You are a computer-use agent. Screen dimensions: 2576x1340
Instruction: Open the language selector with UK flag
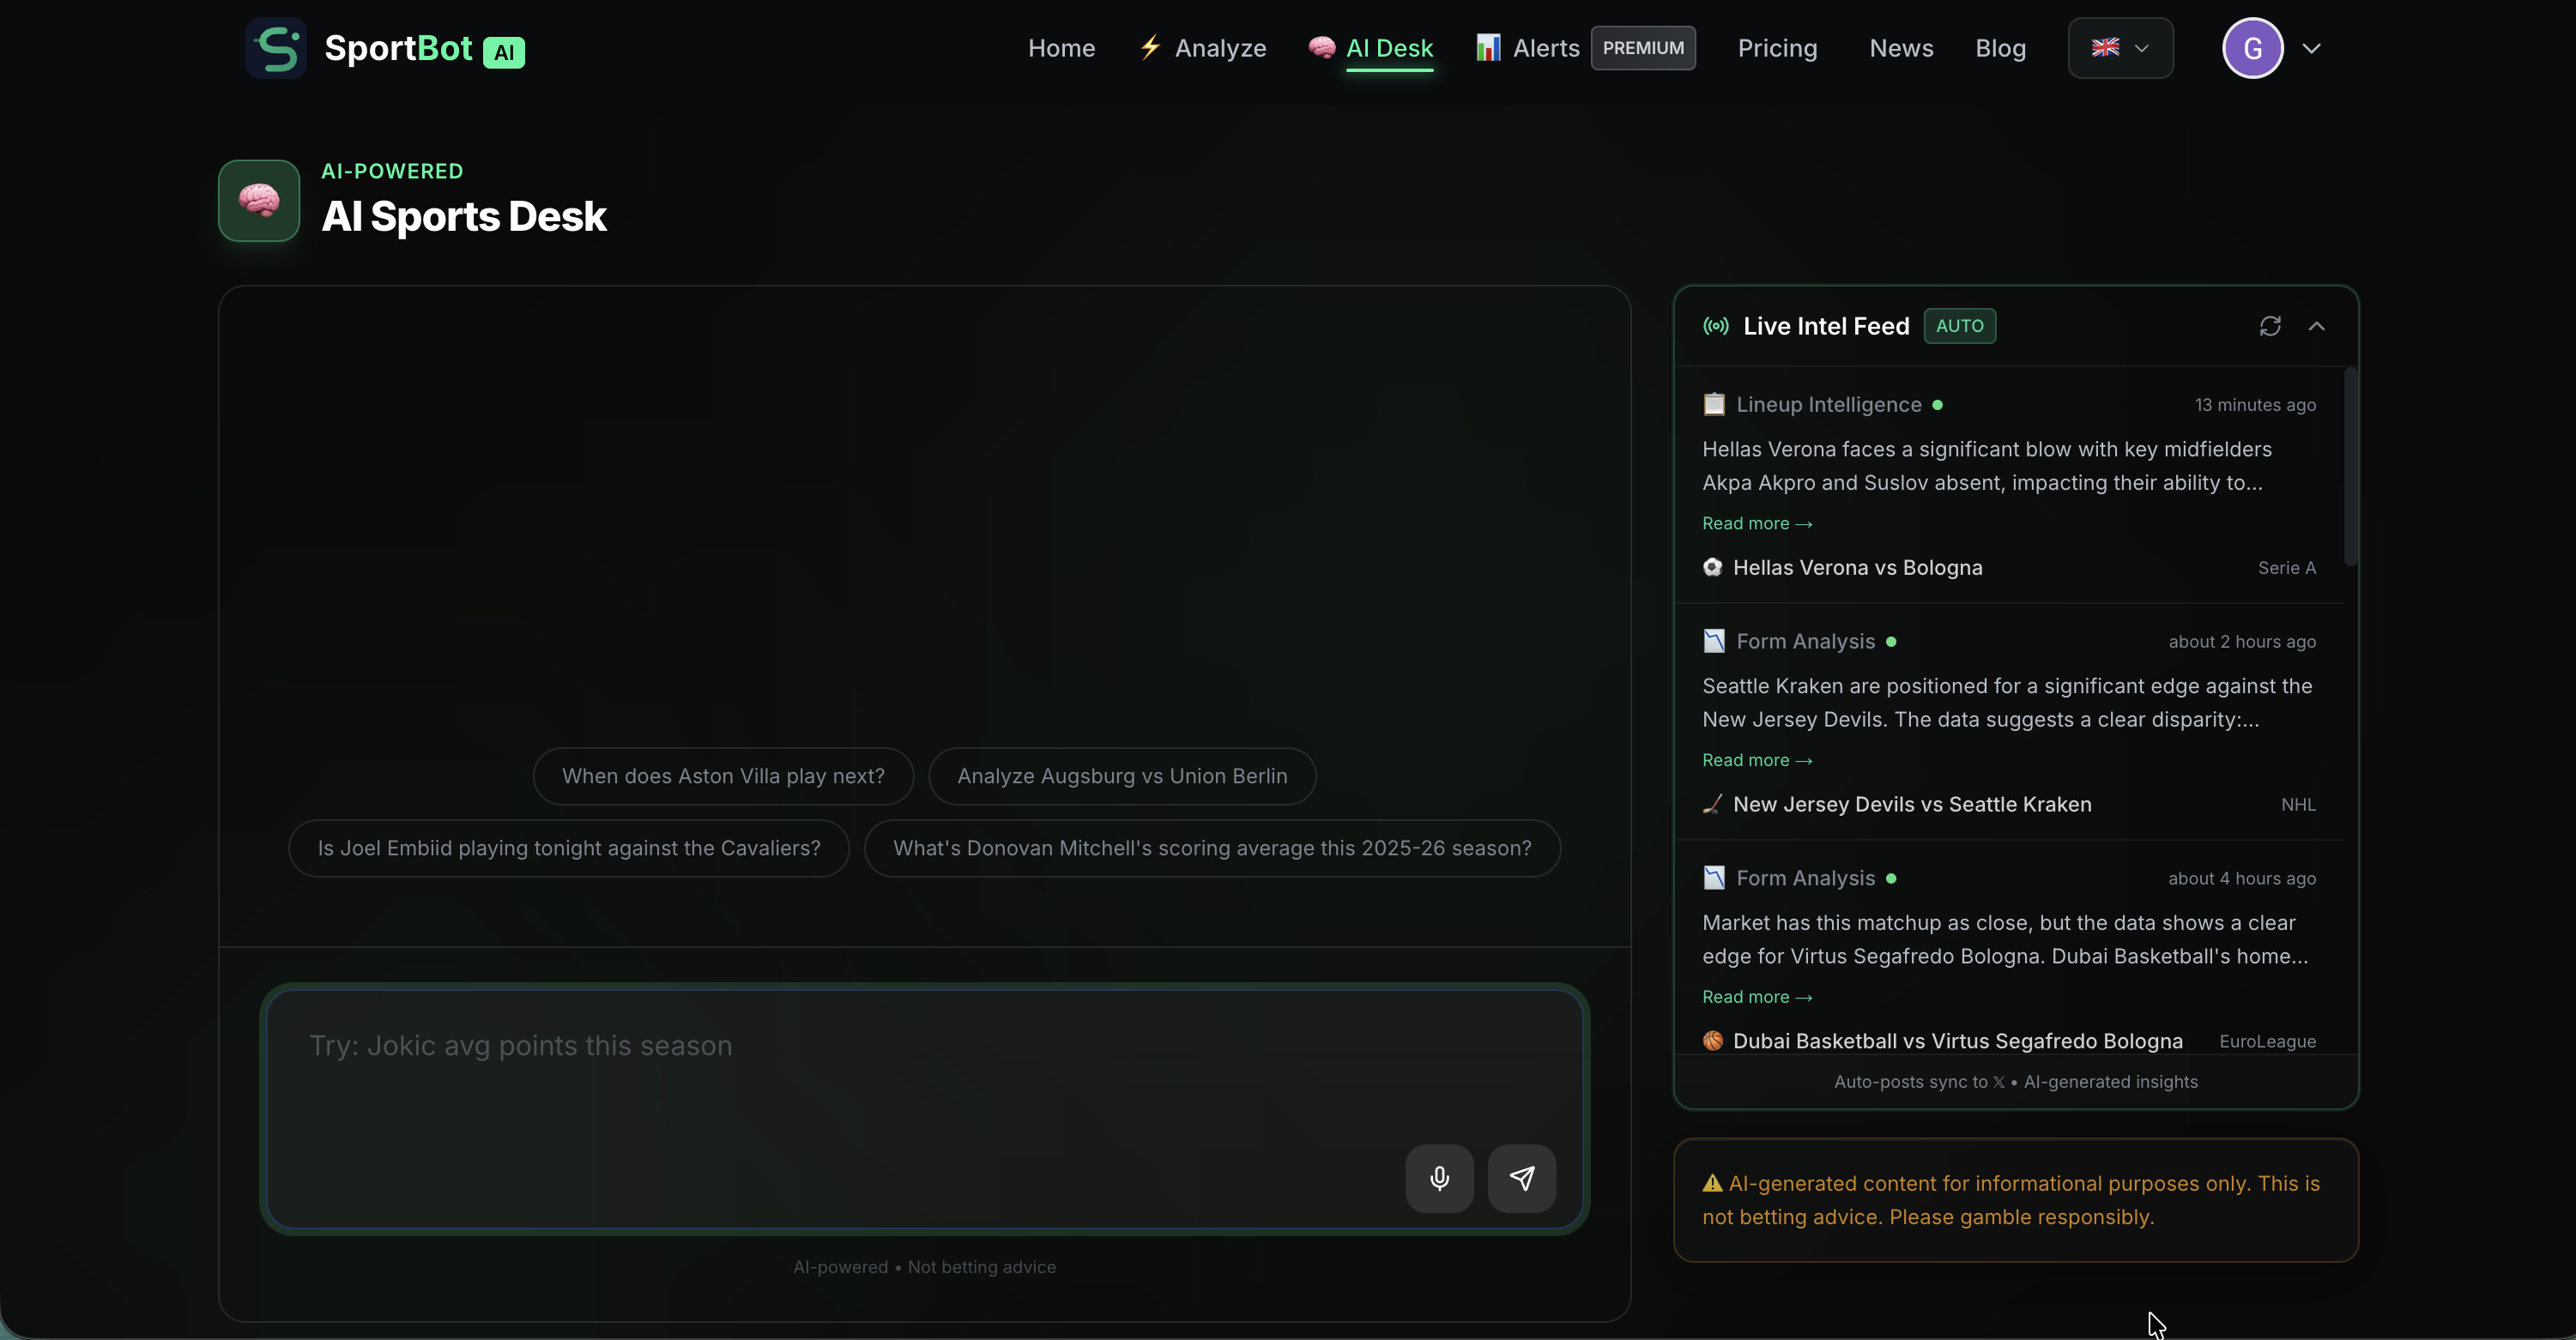click(2120, 47)
